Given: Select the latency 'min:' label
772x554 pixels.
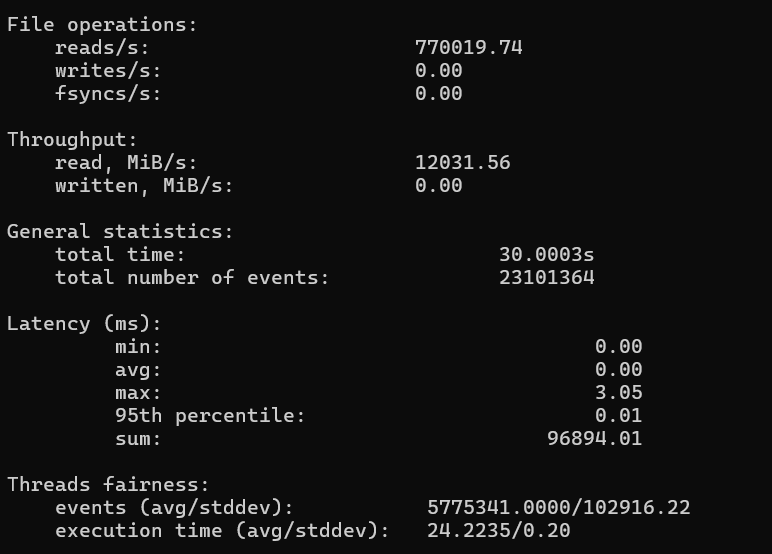Looking at the screenshot, I should (138, 347).
